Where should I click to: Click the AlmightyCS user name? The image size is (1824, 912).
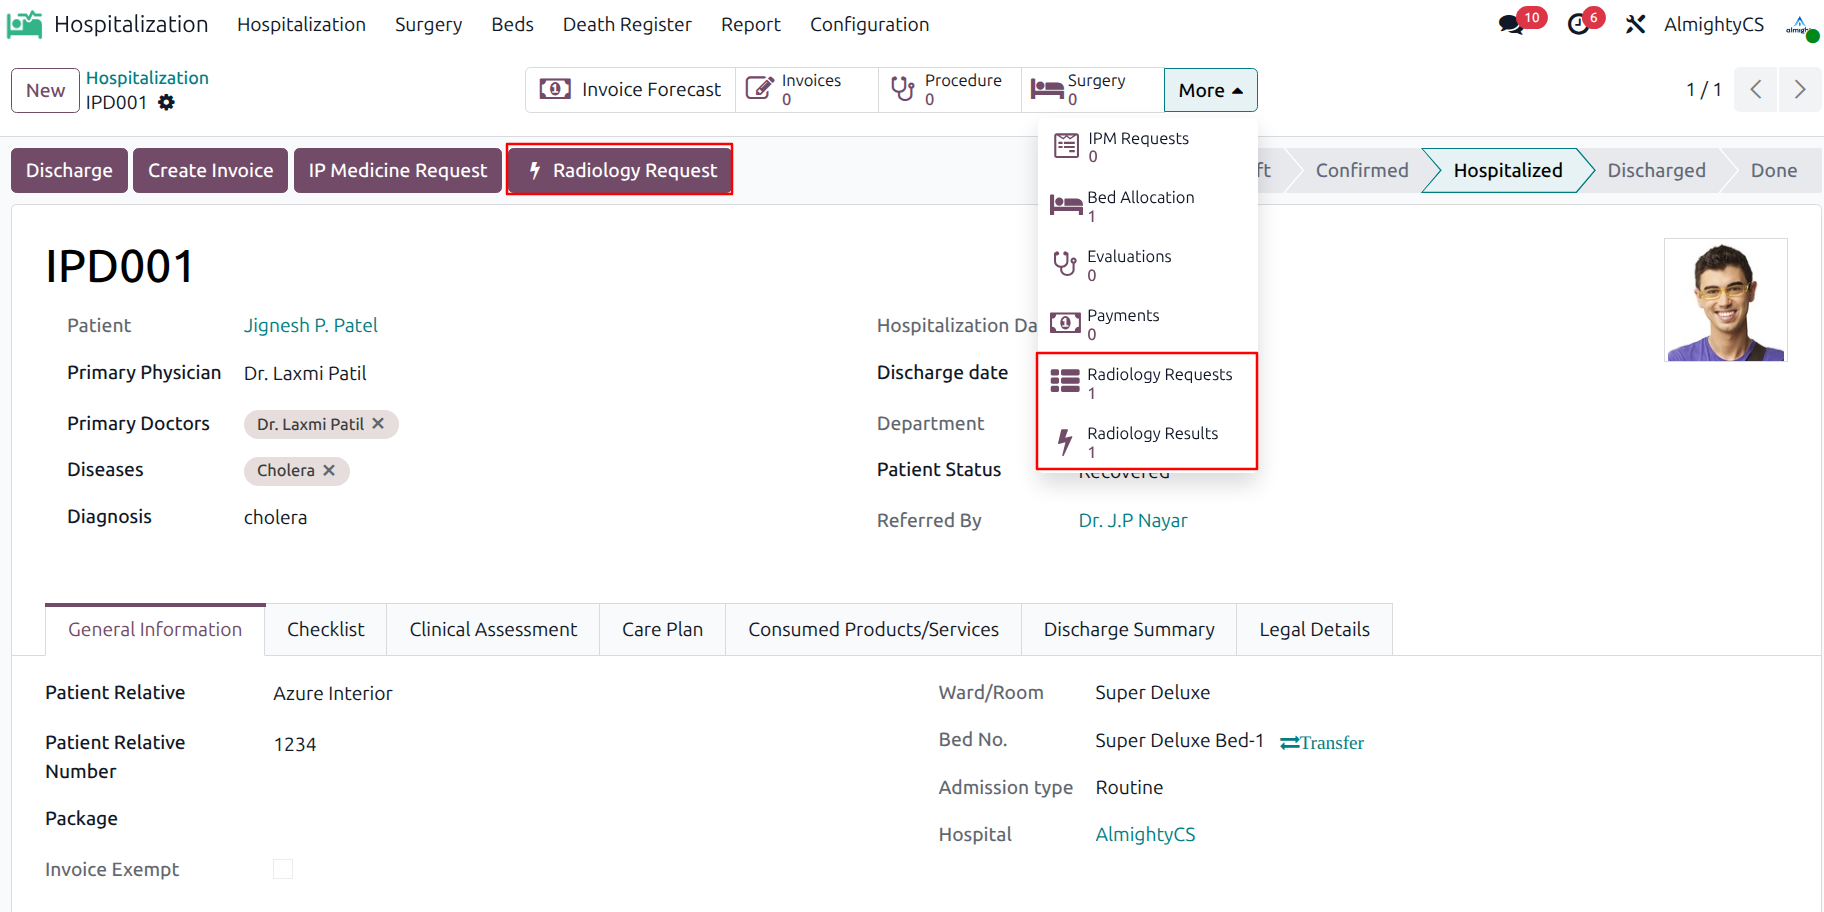1713,24
